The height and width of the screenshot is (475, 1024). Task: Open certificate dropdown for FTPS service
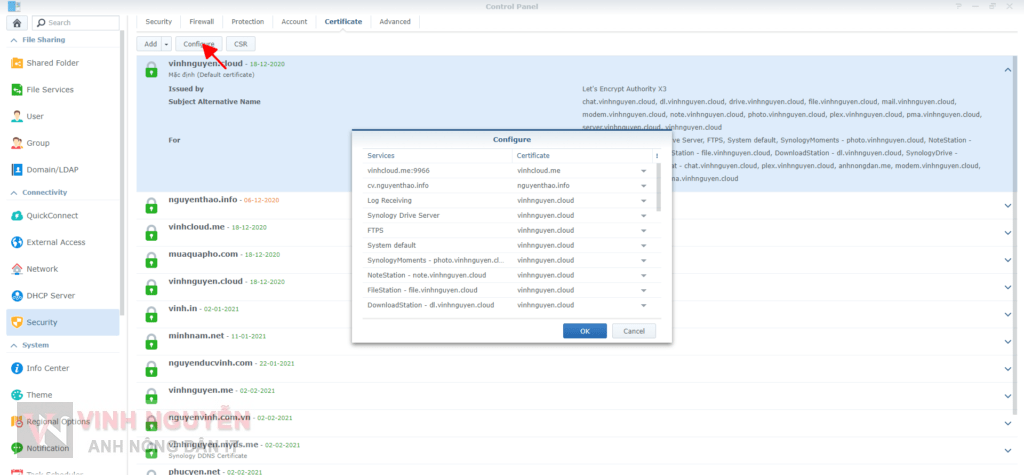643,231
